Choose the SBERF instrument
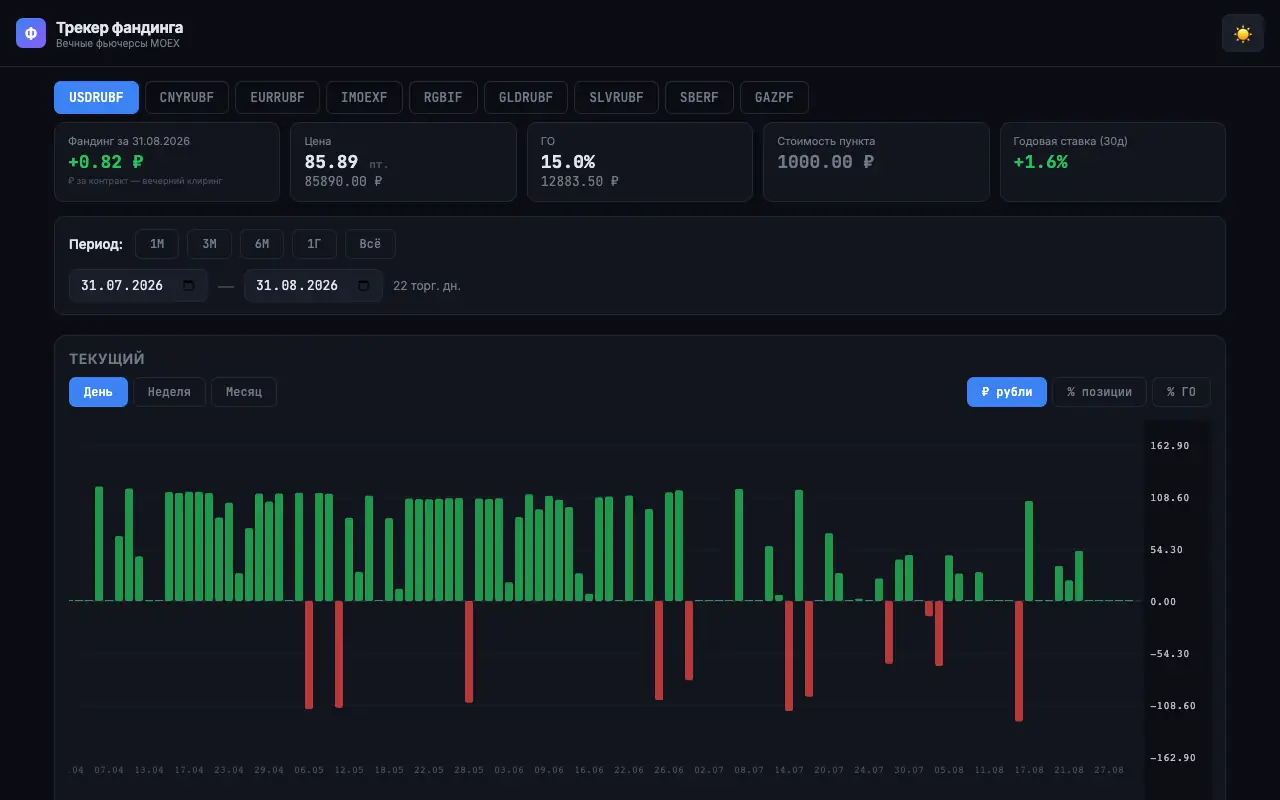 699,98
